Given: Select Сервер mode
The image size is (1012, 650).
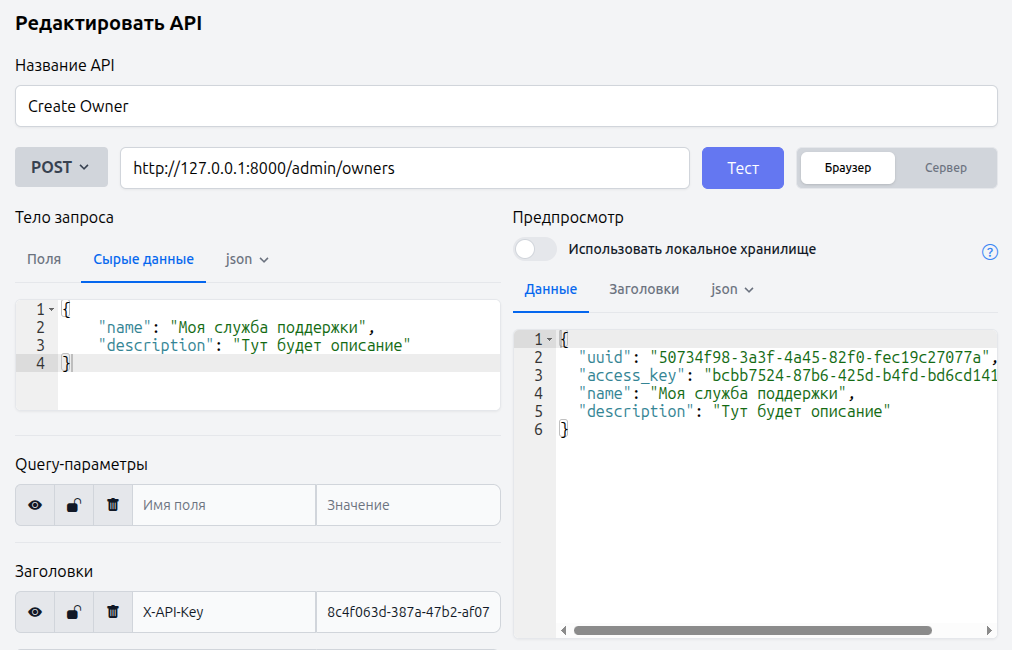Looking at the screenshot, I should click(946, 168).
